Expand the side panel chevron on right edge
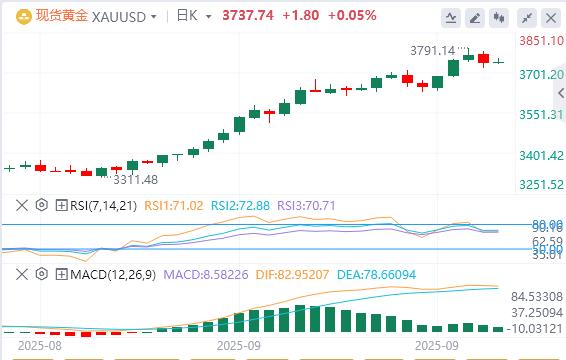This screenshot has width=566, height=360. click(561, 93)
